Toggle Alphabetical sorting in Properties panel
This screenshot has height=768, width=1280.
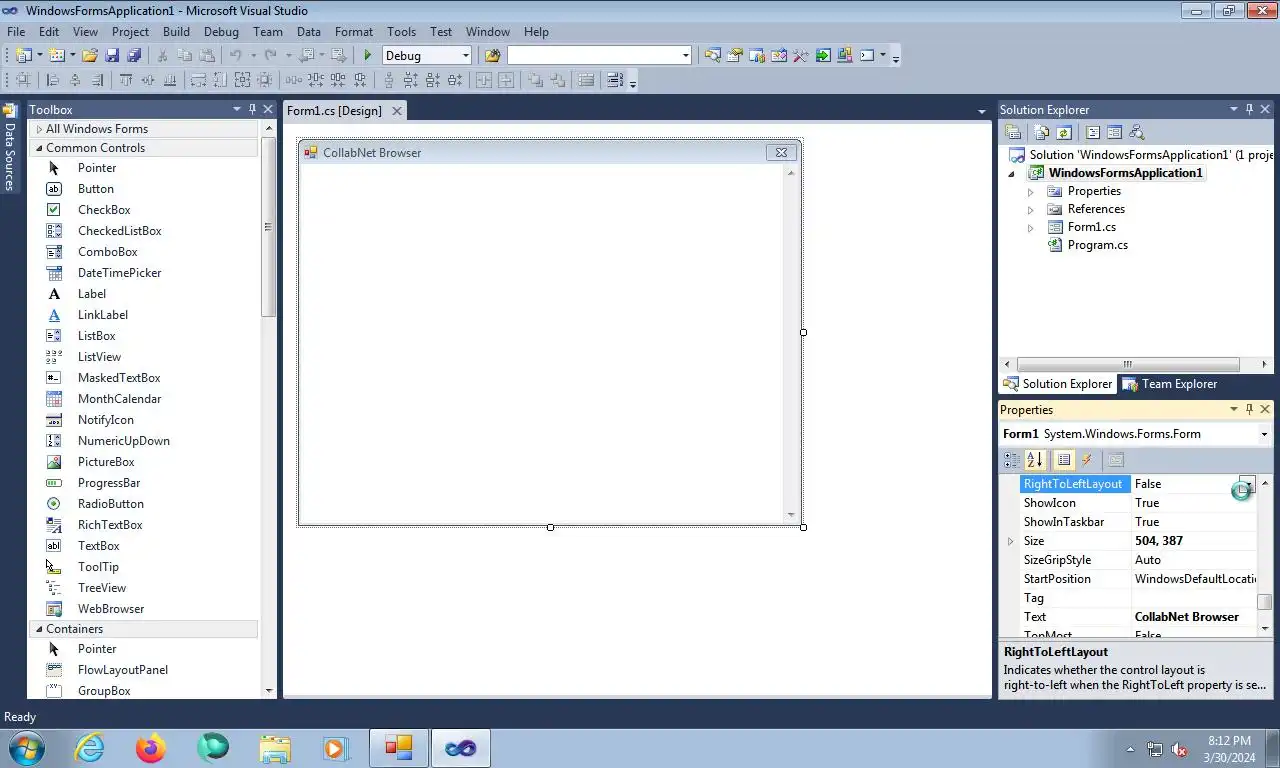[1035, 460]
